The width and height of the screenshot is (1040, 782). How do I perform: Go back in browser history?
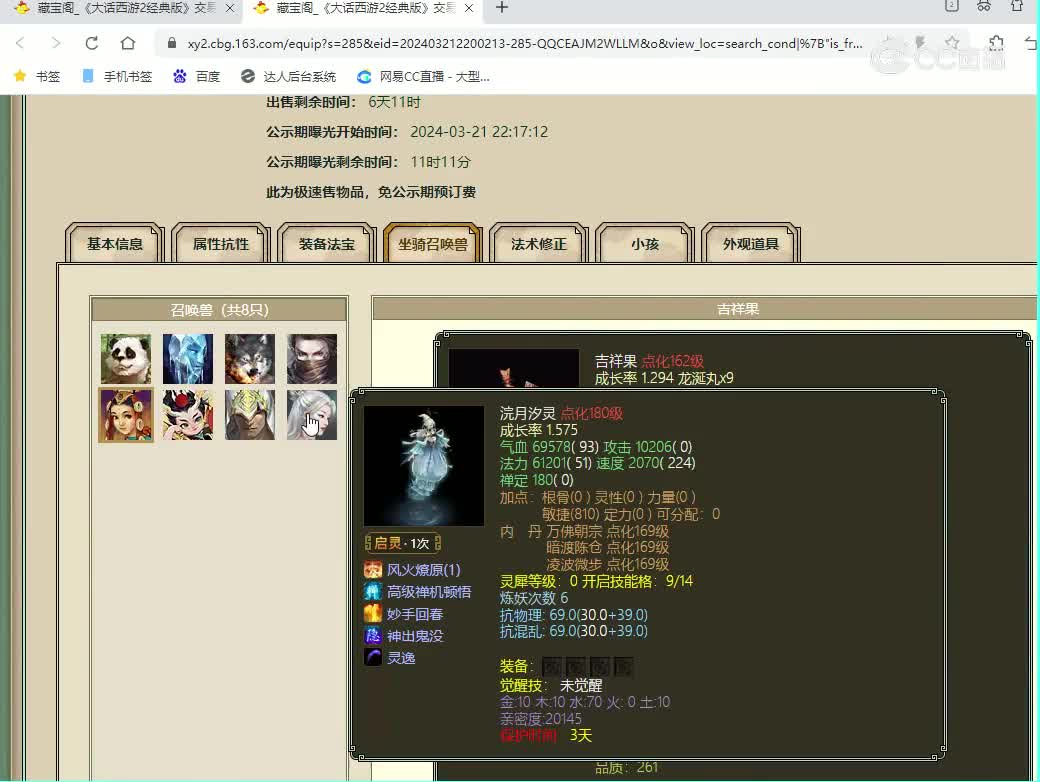tap(20, 43)
